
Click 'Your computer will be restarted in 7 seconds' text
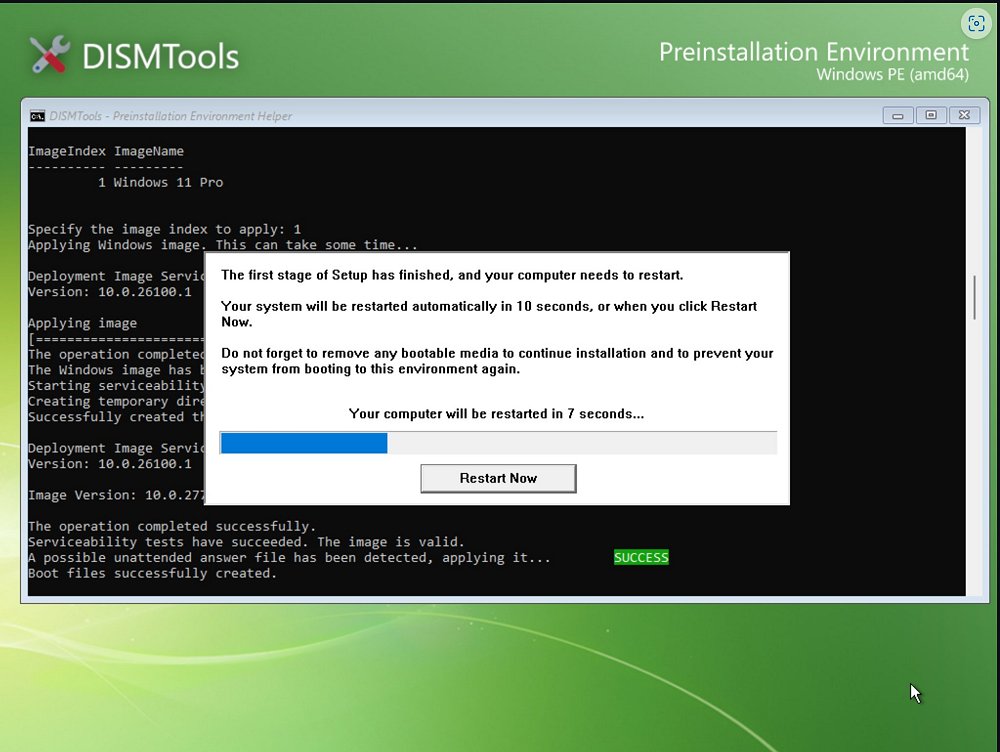(497, 414)
